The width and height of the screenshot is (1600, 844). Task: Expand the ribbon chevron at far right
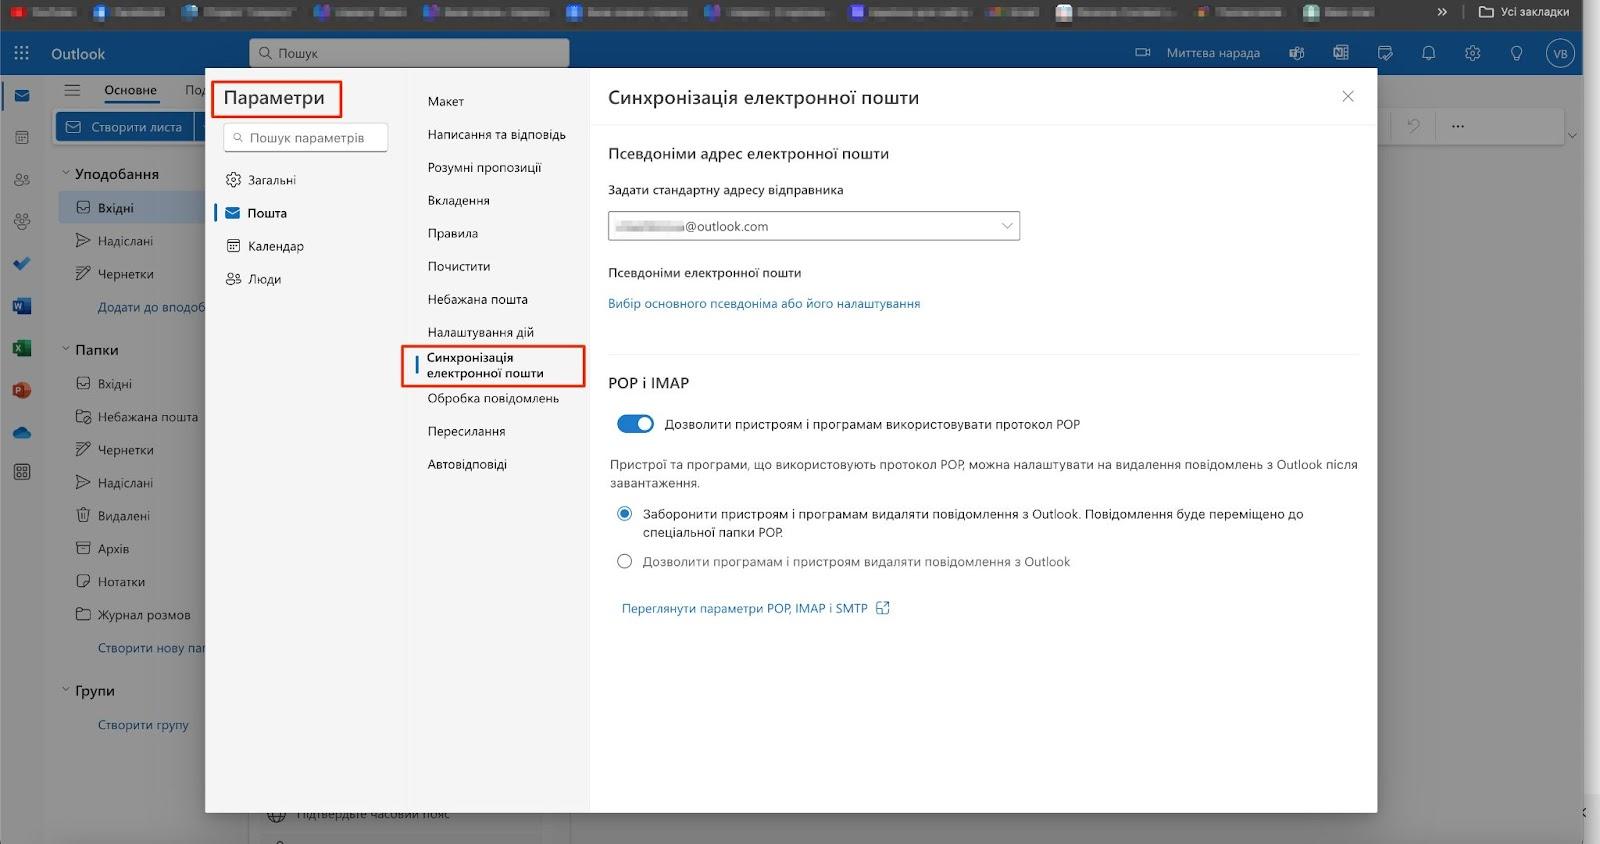[x=1572, y=135]
